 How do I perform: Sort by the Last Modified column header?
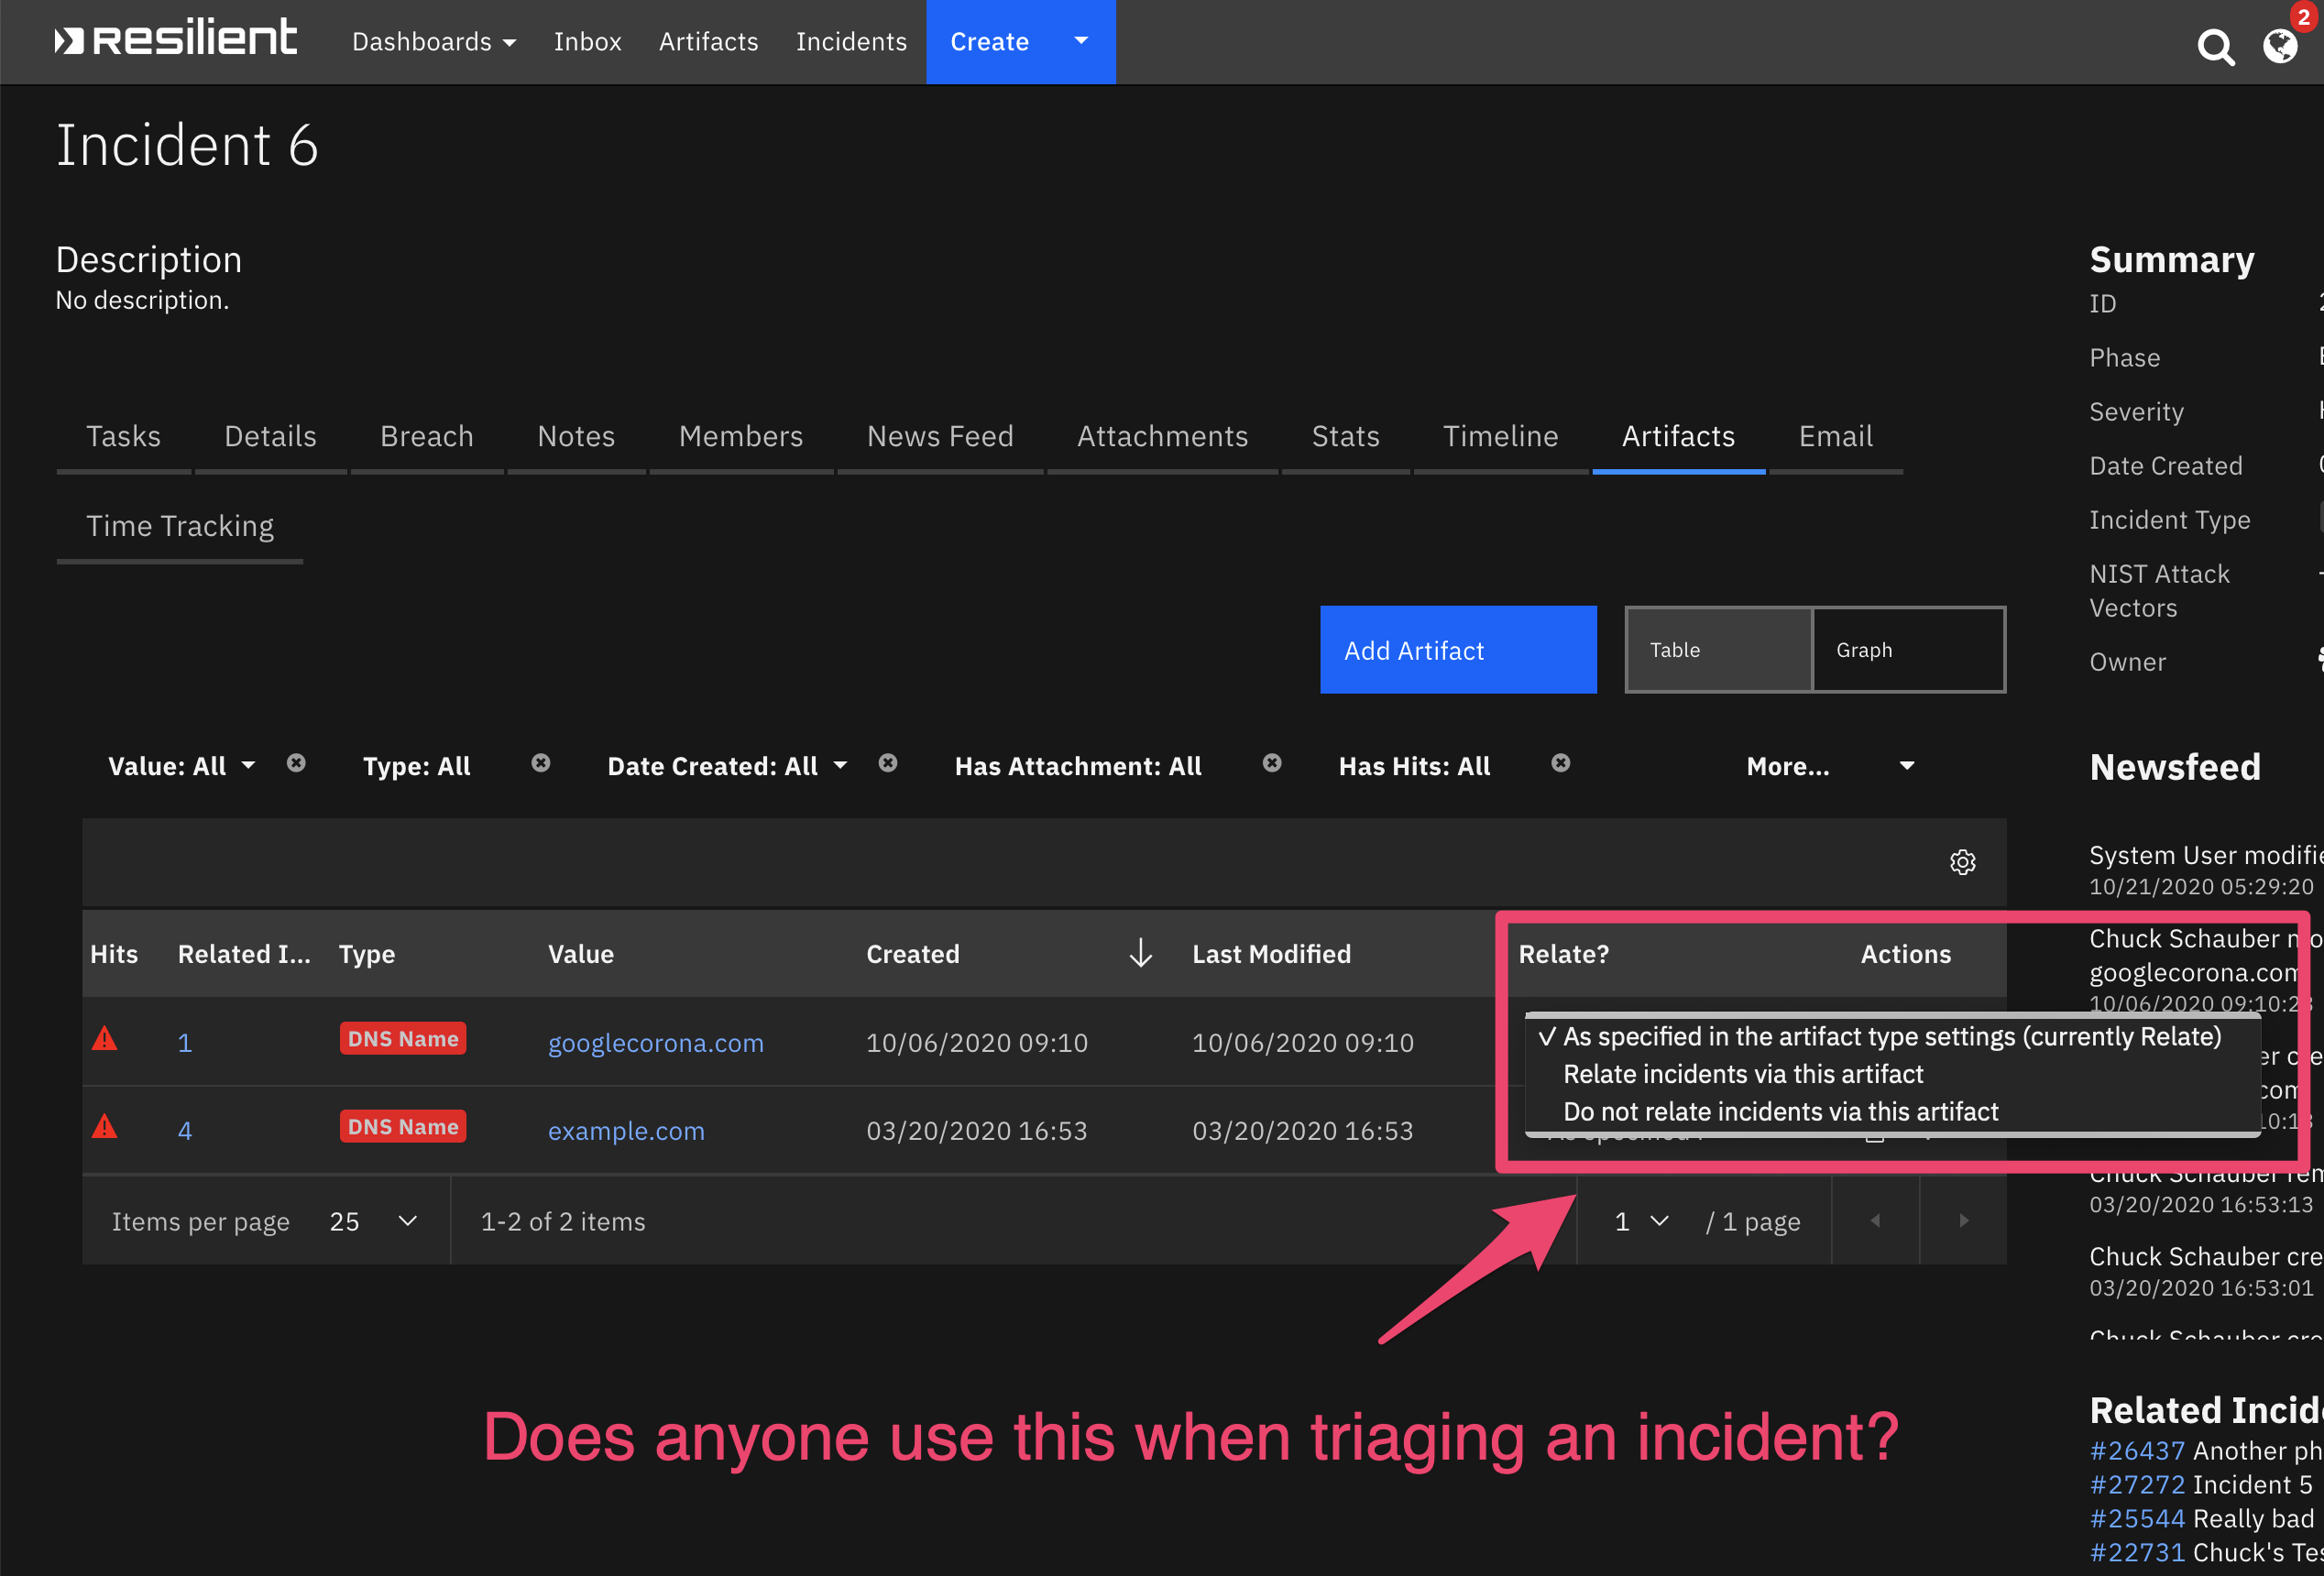coord(1271,954)
